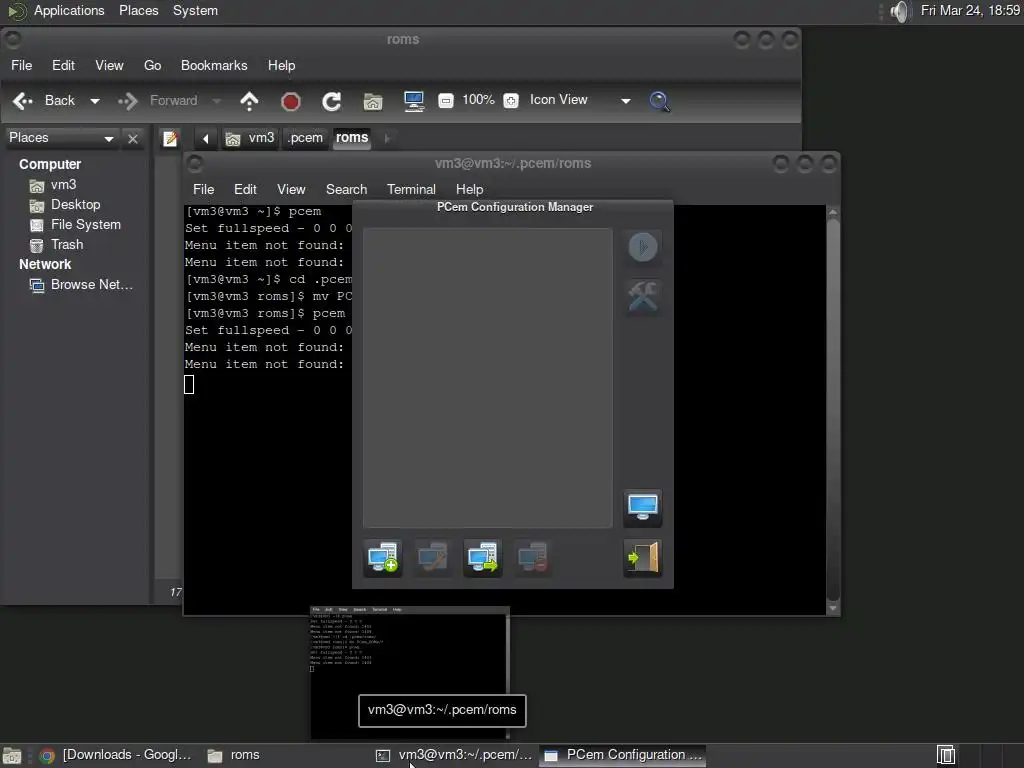The width and height of the screenshot is (1024, 768).
Task: Open the Places sidebar selector dropdown
Action: click(x=61, y=138)
